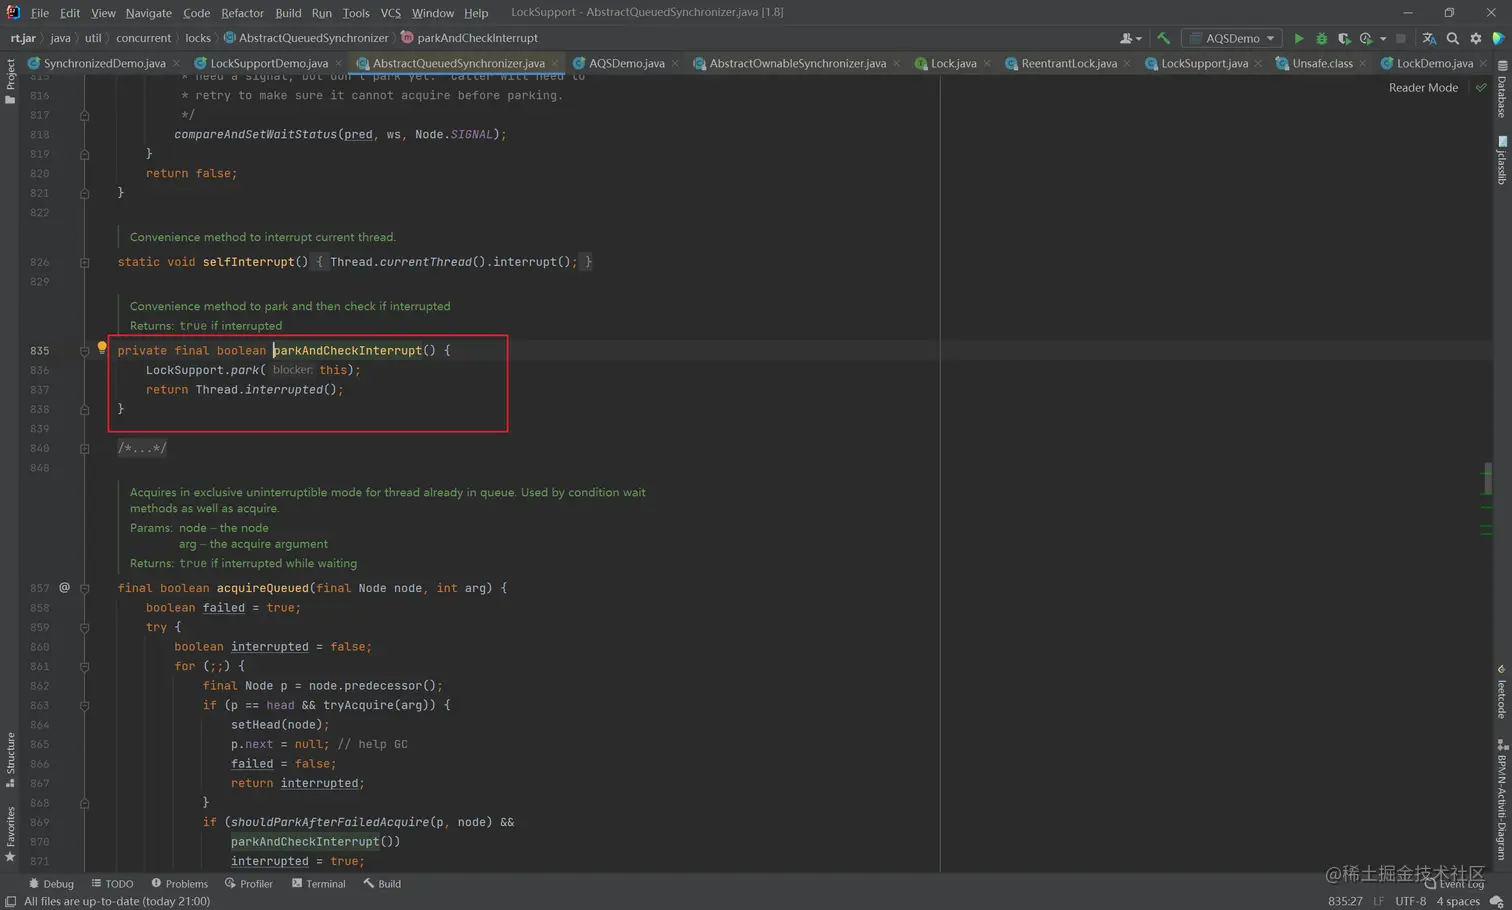Switch to the AbstractOwnableSynchronizer.java tab
This screenshot has width=1512, height=910.
(x=797, y=63)
